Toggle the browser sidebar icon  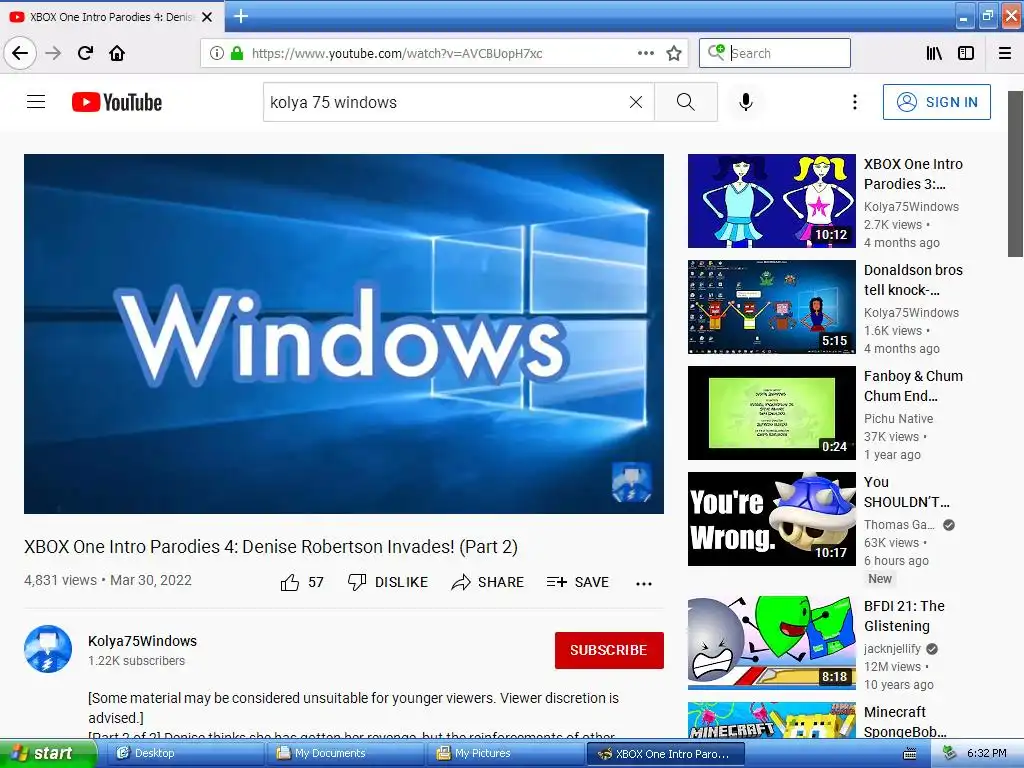(x=966, y=53)
